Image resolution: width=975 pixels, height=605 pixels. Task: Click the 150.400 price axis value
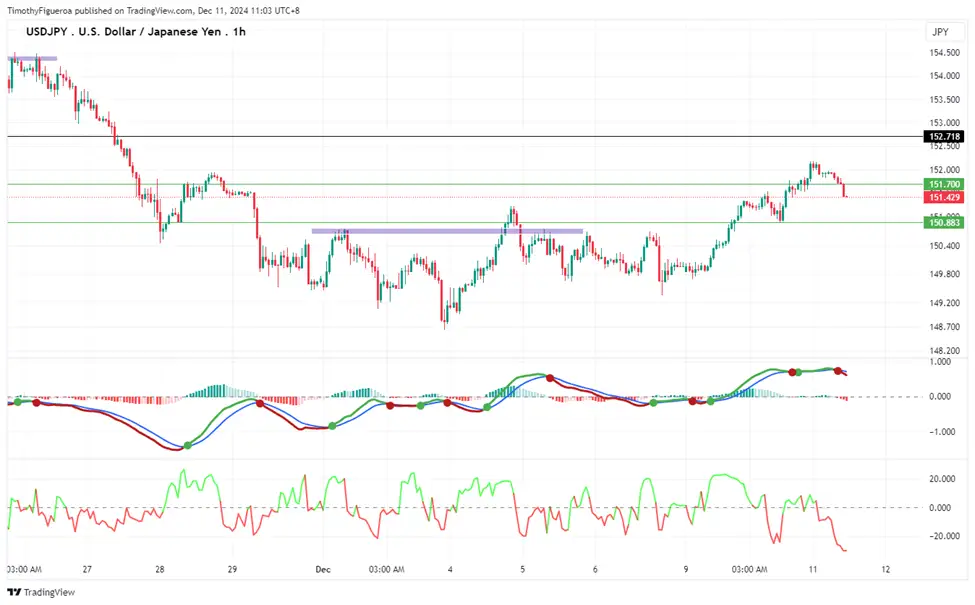click(x=945, y=246)
